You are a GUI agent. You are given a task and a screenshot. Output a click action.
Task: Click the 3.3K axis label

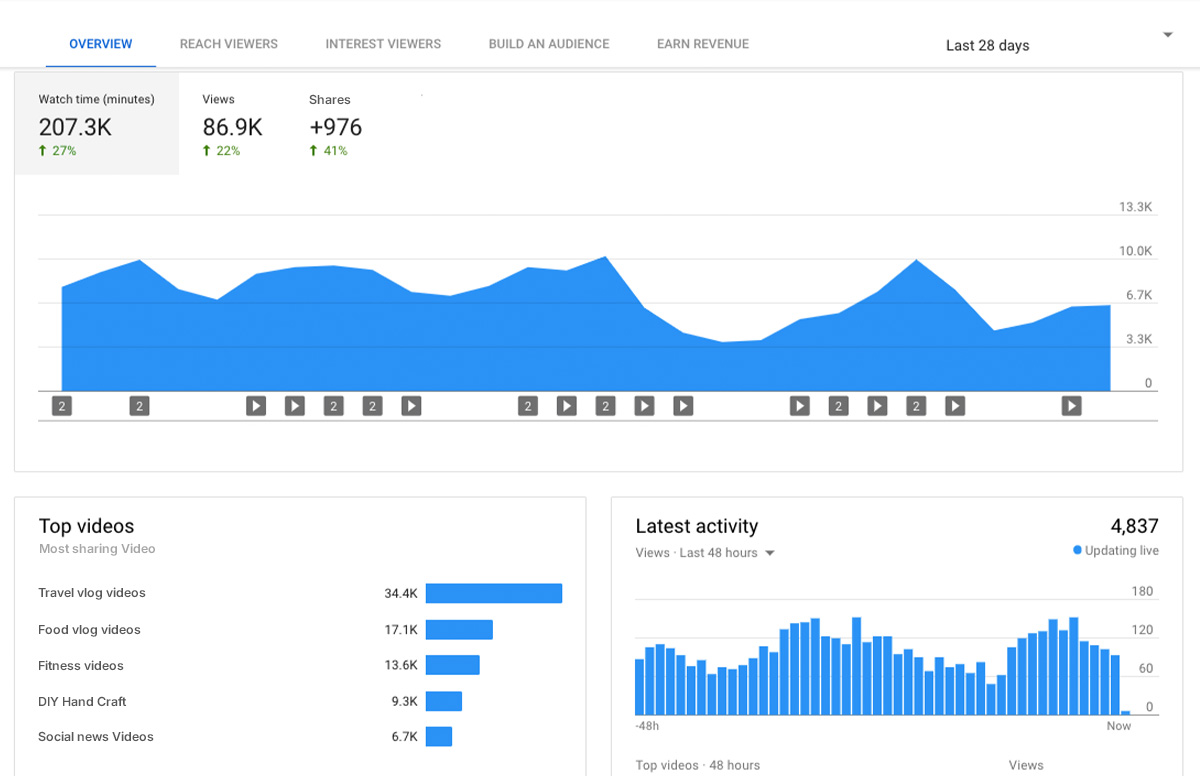pyautogui.click(x=1139, y=339)
